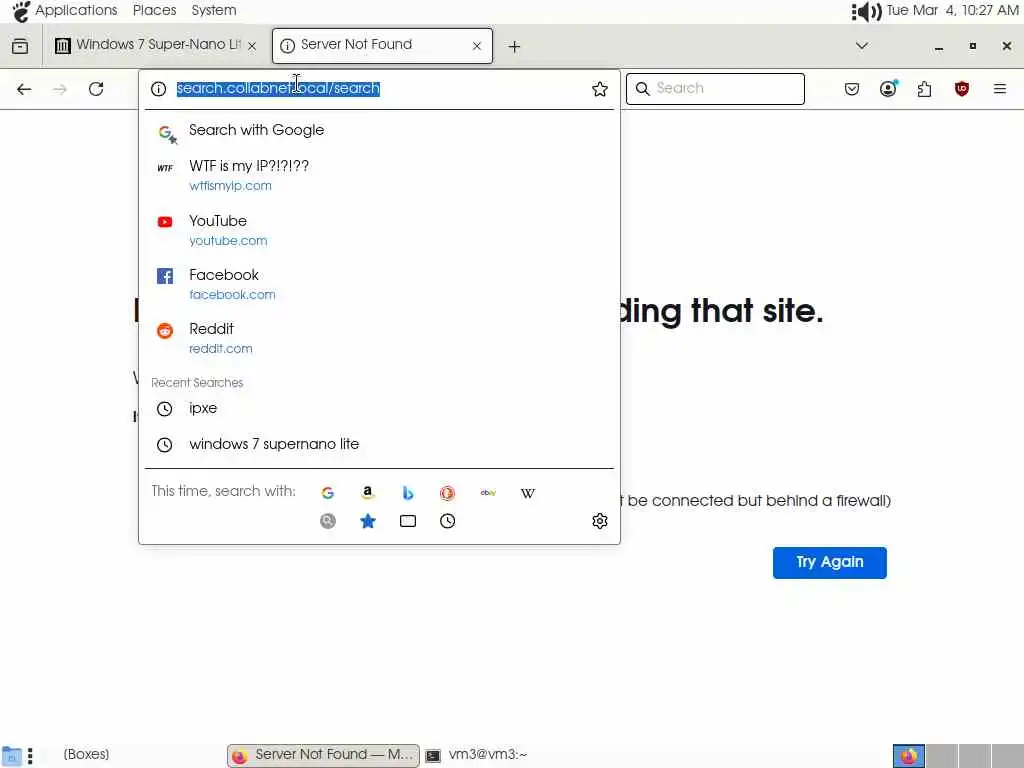The image size is (1024, 768).
Task: Search this time with DuckDuckGo icon
Action: click(x=447, y=493)
